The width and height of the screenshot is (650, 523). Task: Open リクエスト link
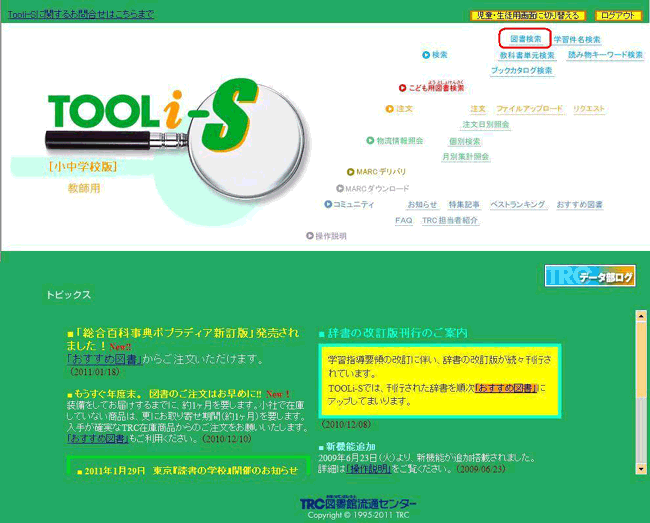[589, 109]
